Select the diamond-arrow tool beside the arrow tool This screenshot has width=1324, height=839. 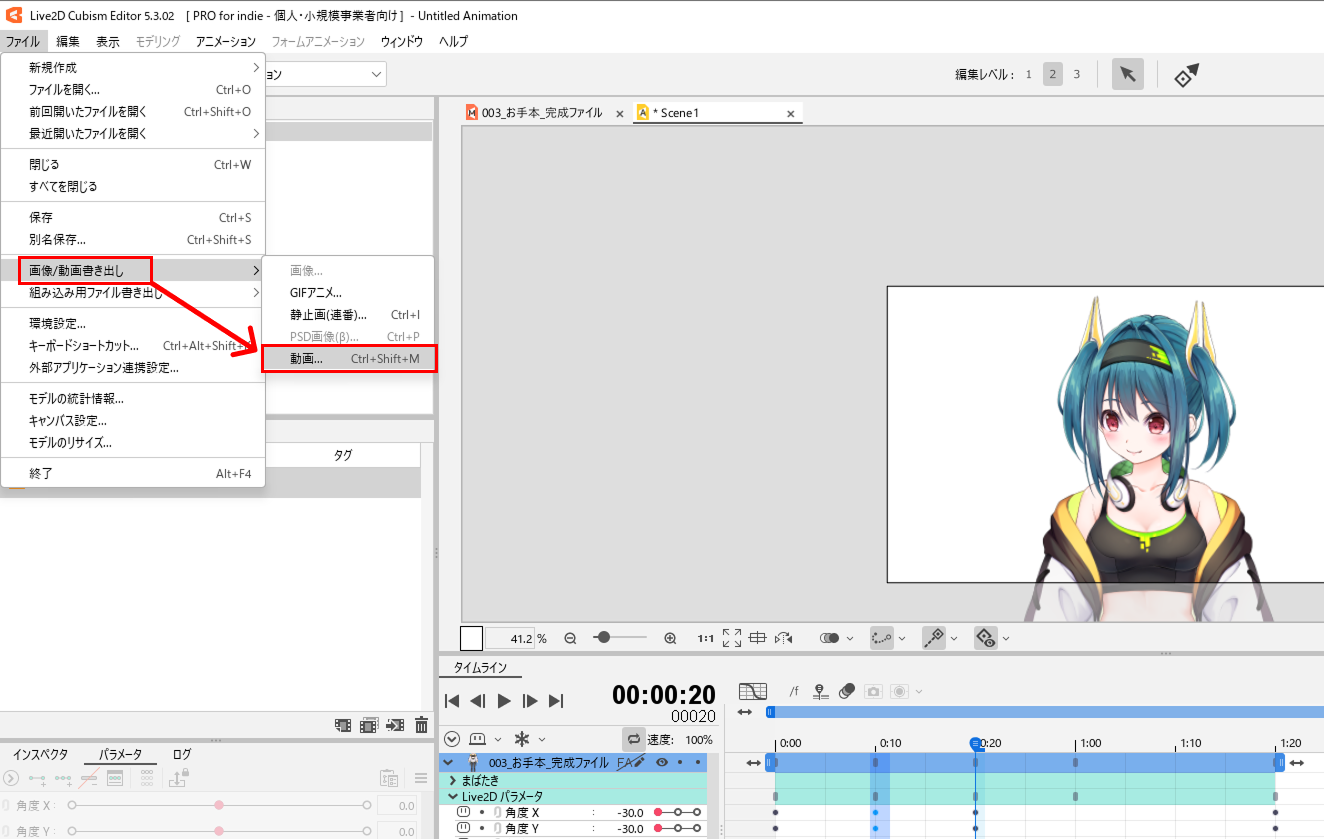1186,75
